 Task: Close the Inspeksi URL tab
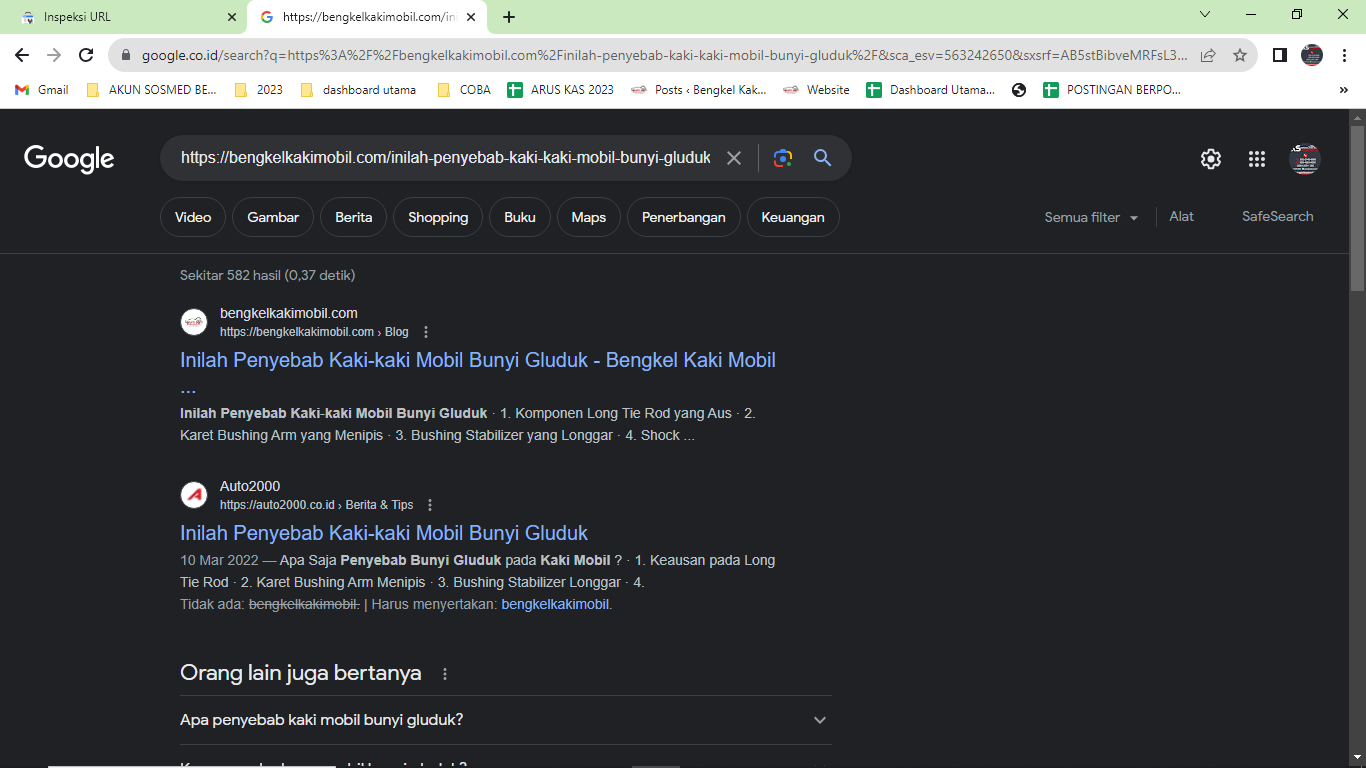pos(232,17)
